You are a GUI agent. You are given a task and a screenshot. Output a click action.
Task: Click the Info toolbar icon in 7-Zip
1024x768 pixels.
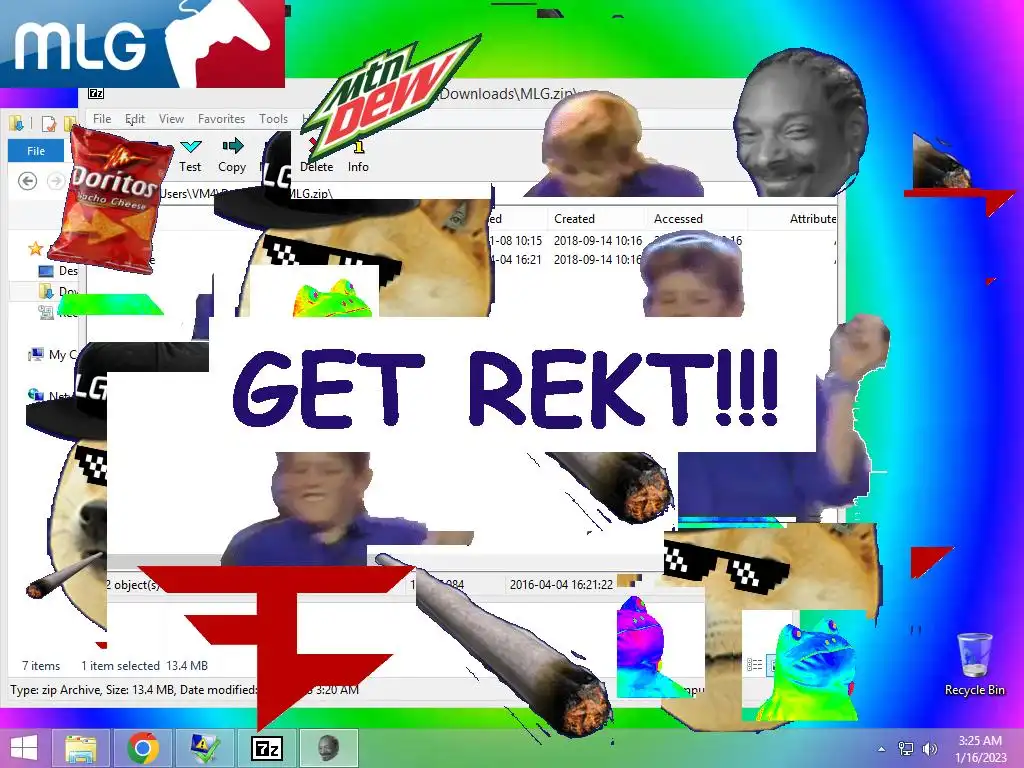(358, 148)
